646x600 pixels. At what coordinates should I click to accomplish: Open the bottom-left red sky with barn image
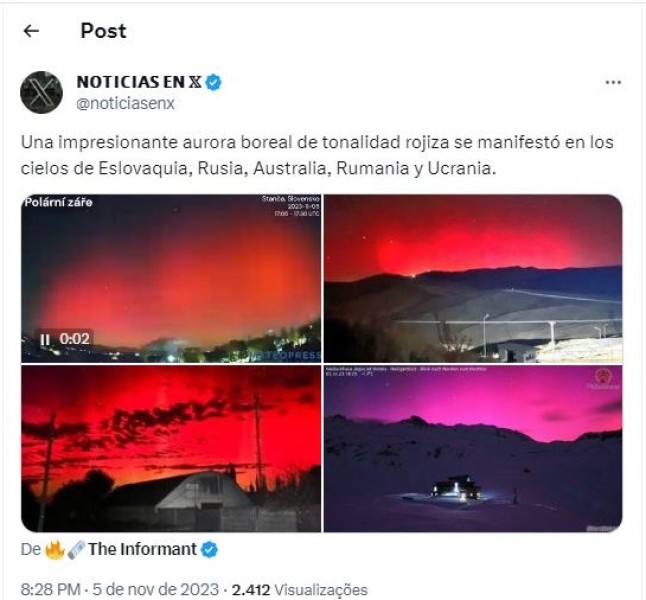click(x=171, y=449)
